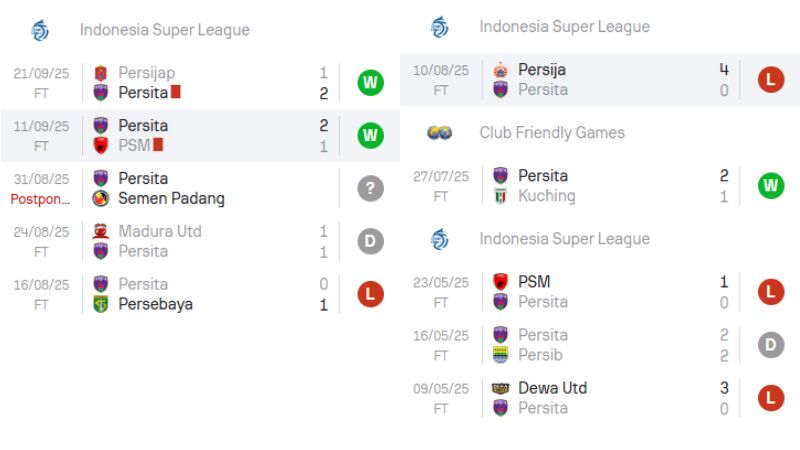The height and width of the screenshot is (450, 800).
Task: Click the Persib team crest icon
Action: pyautogui.click(x=500, y=355)
